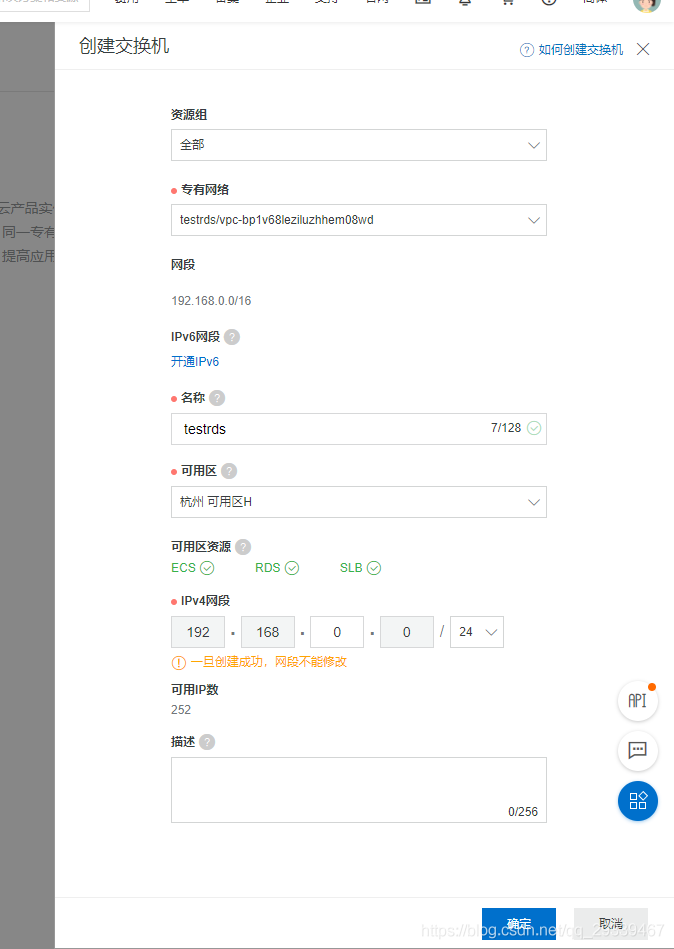The image size is (674, 949).
Task: Open the 资源组 dropdown showing 全部
Action: pyautogui.click(x=359, y=145)
